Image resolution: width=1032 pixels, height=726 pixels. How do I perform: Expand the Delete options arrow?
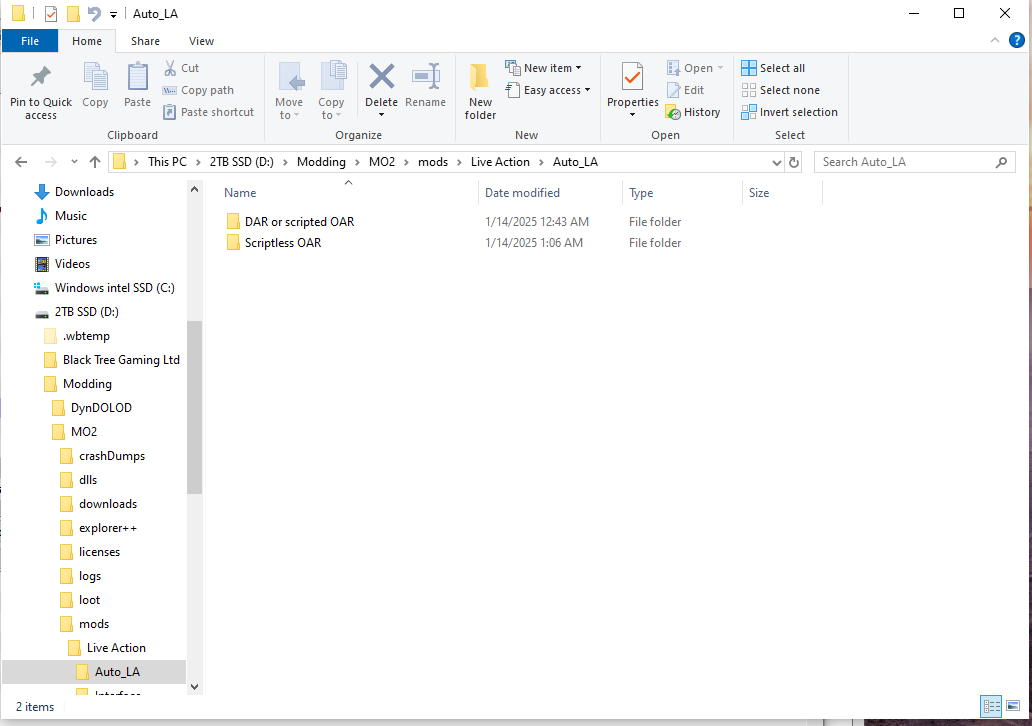coord(382,115)
